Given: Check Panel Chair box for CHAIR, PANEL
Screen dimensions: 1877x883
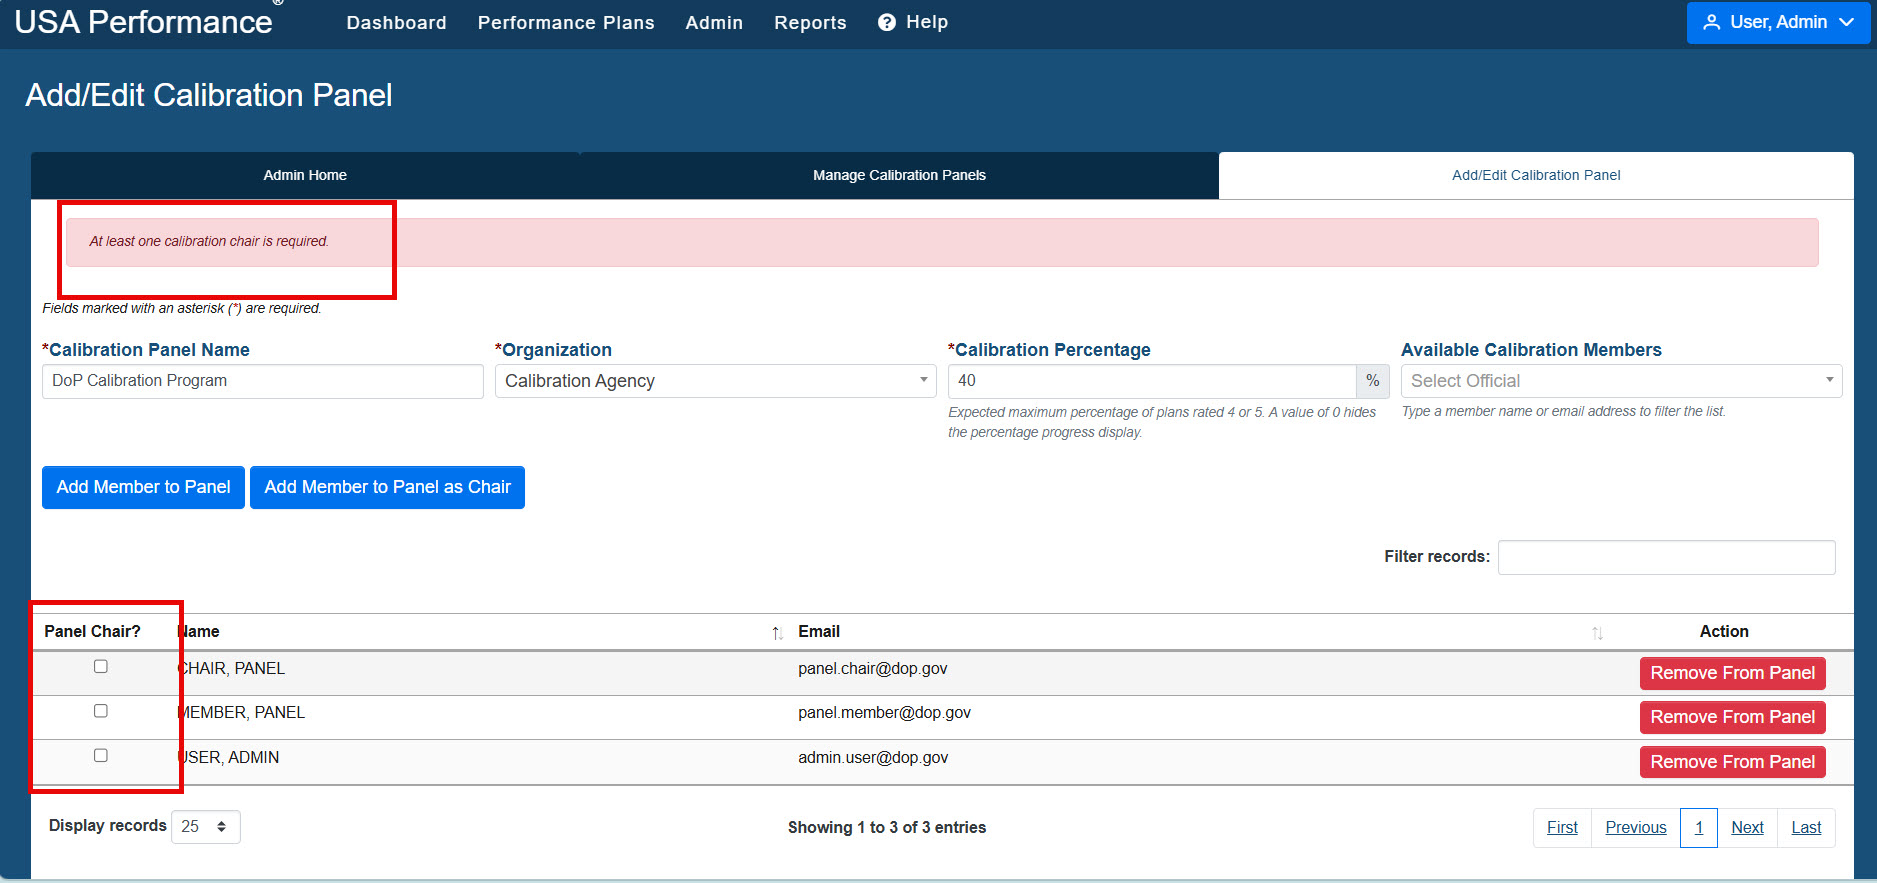Looking at the screenshot, I should point(101,666).
